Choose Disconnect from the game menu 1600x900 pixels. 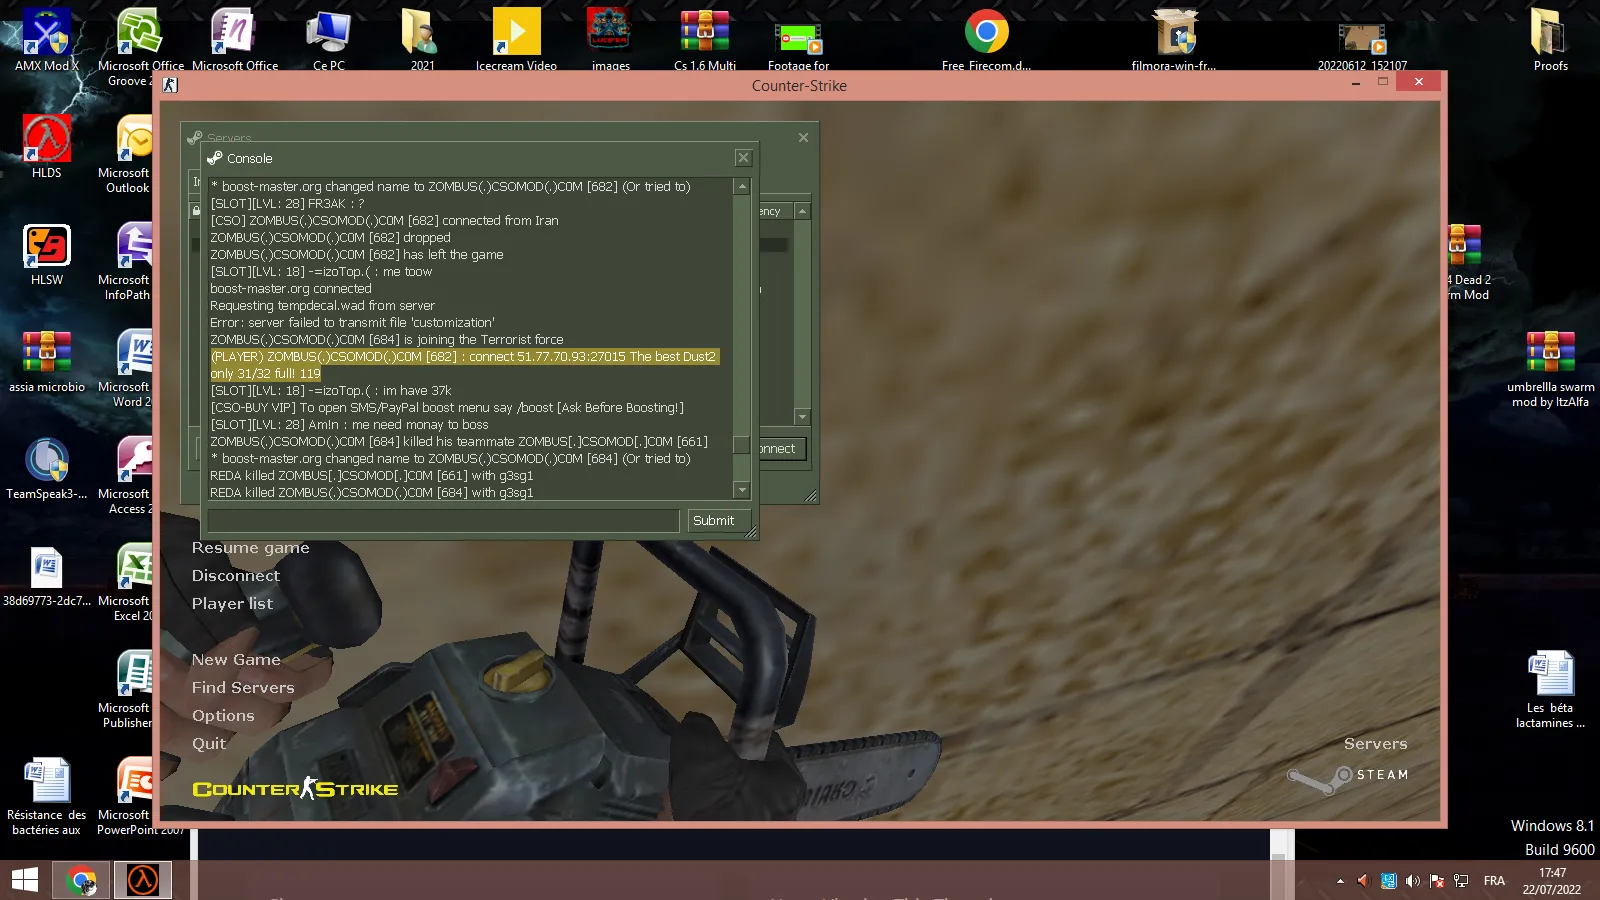click(x=236, y=576)
